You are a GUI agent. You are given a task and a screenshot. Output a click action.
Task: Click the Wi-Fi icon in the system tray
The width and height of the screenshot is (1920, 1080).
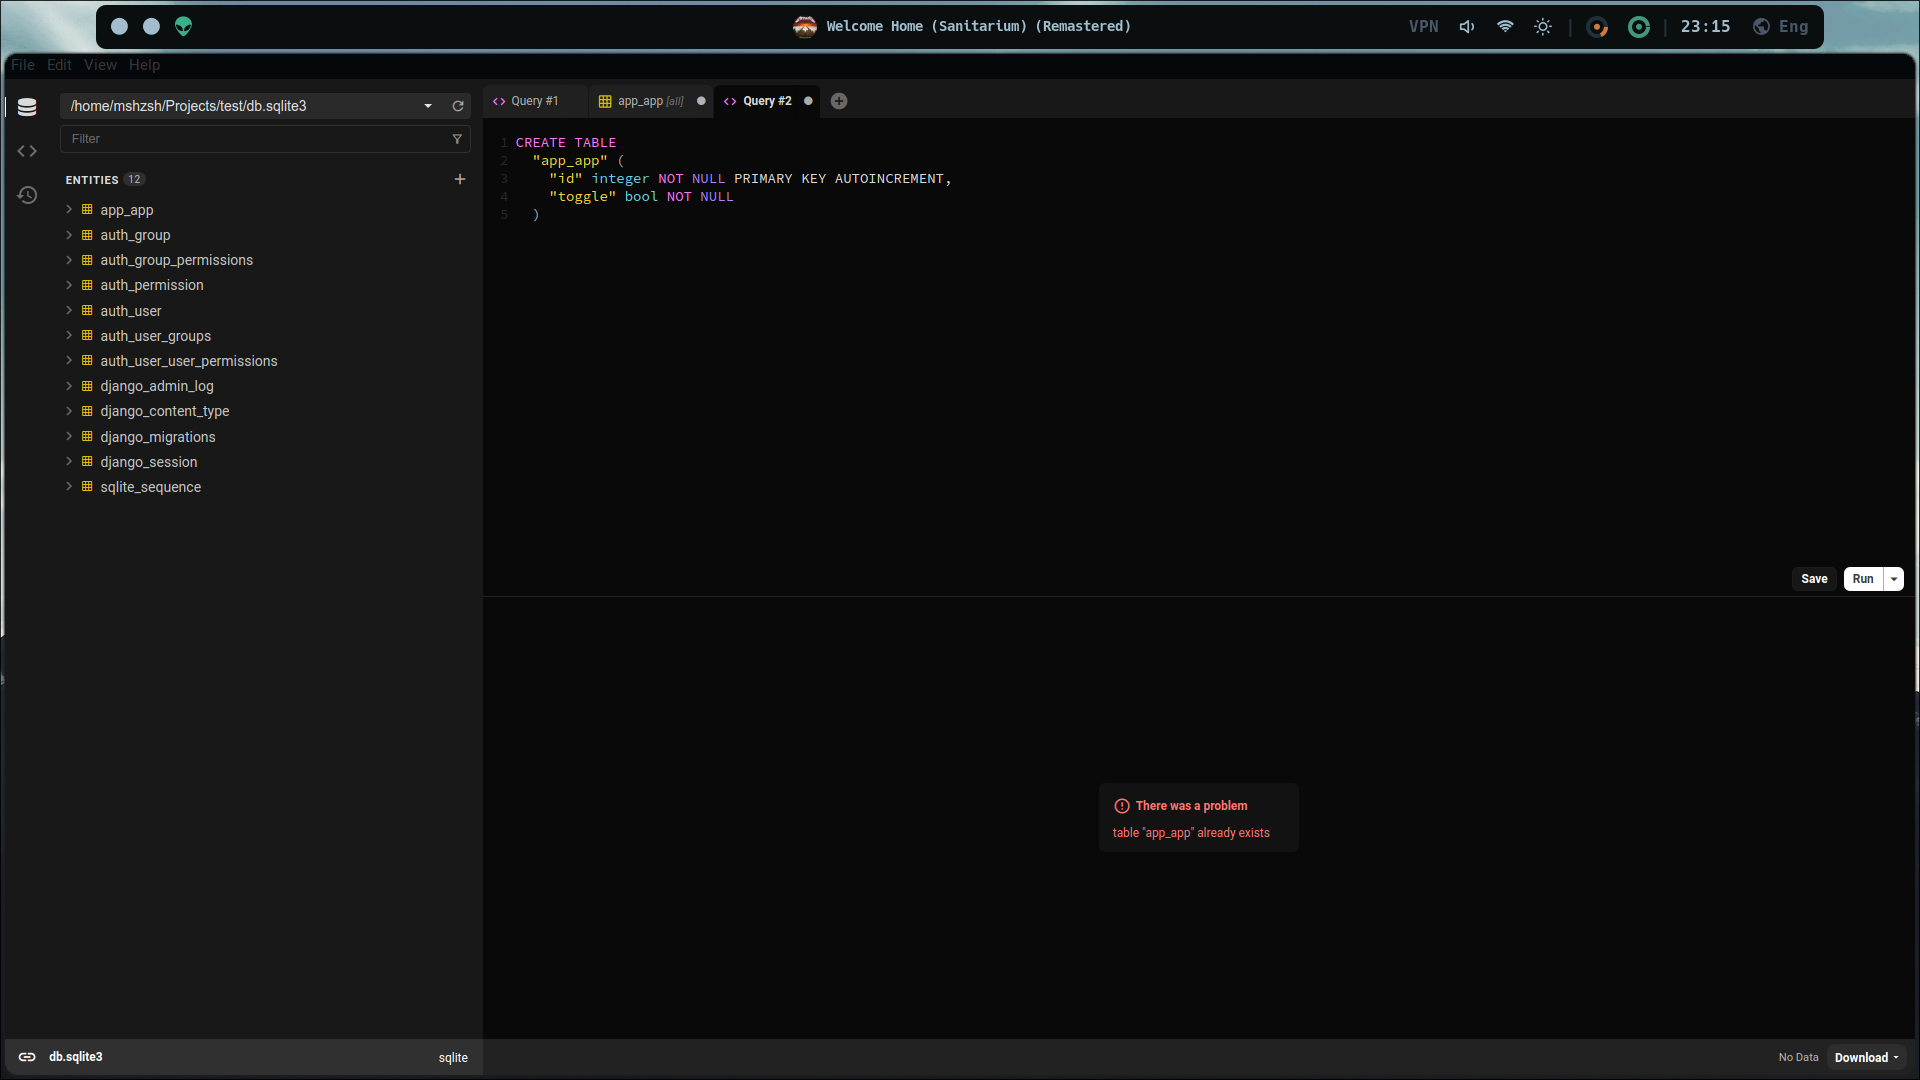click(1504, 26)
